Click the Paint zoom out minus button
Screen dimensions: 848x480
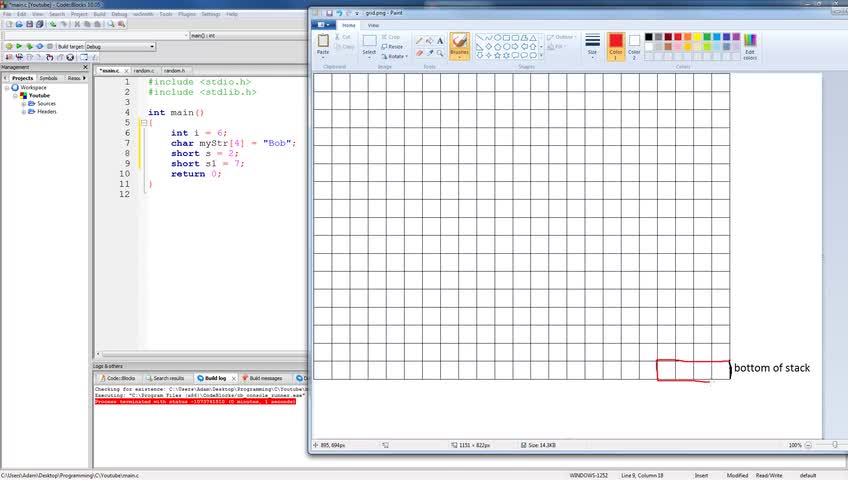coord(808,445)
